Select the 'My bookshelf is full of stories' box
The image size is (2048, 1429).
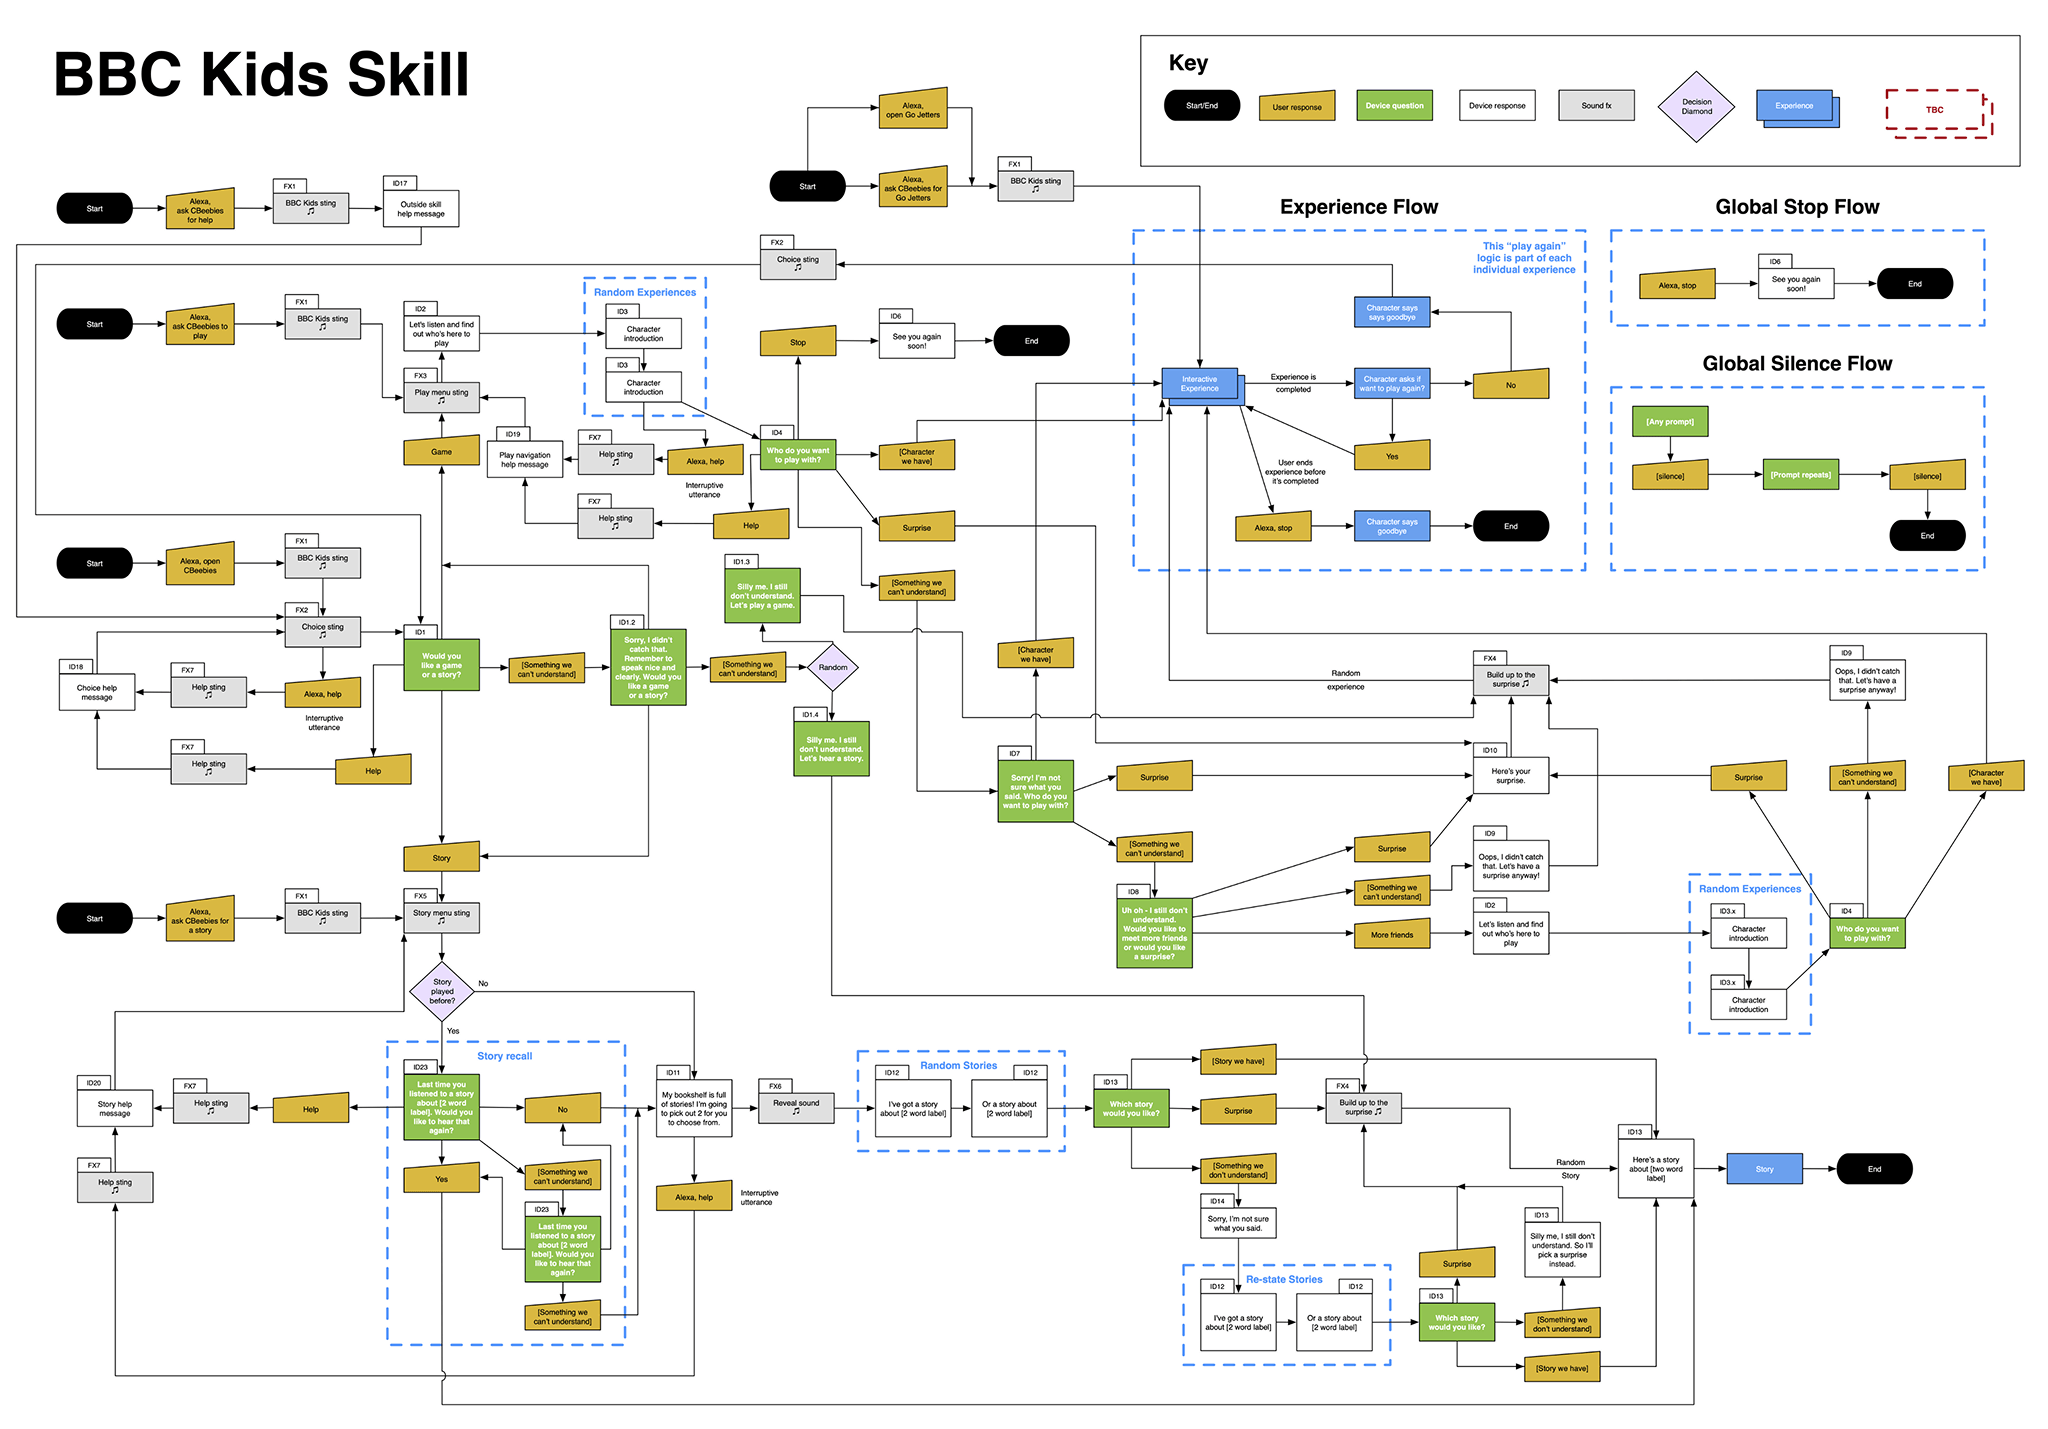point(694,1107)
